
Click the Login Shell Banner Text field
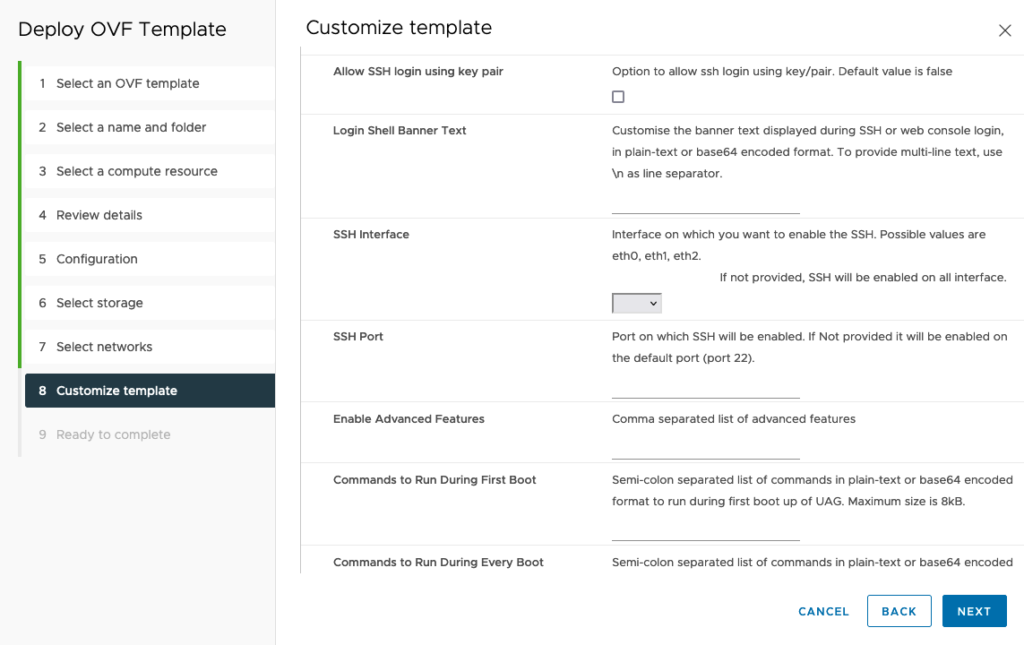pos(705,203)
